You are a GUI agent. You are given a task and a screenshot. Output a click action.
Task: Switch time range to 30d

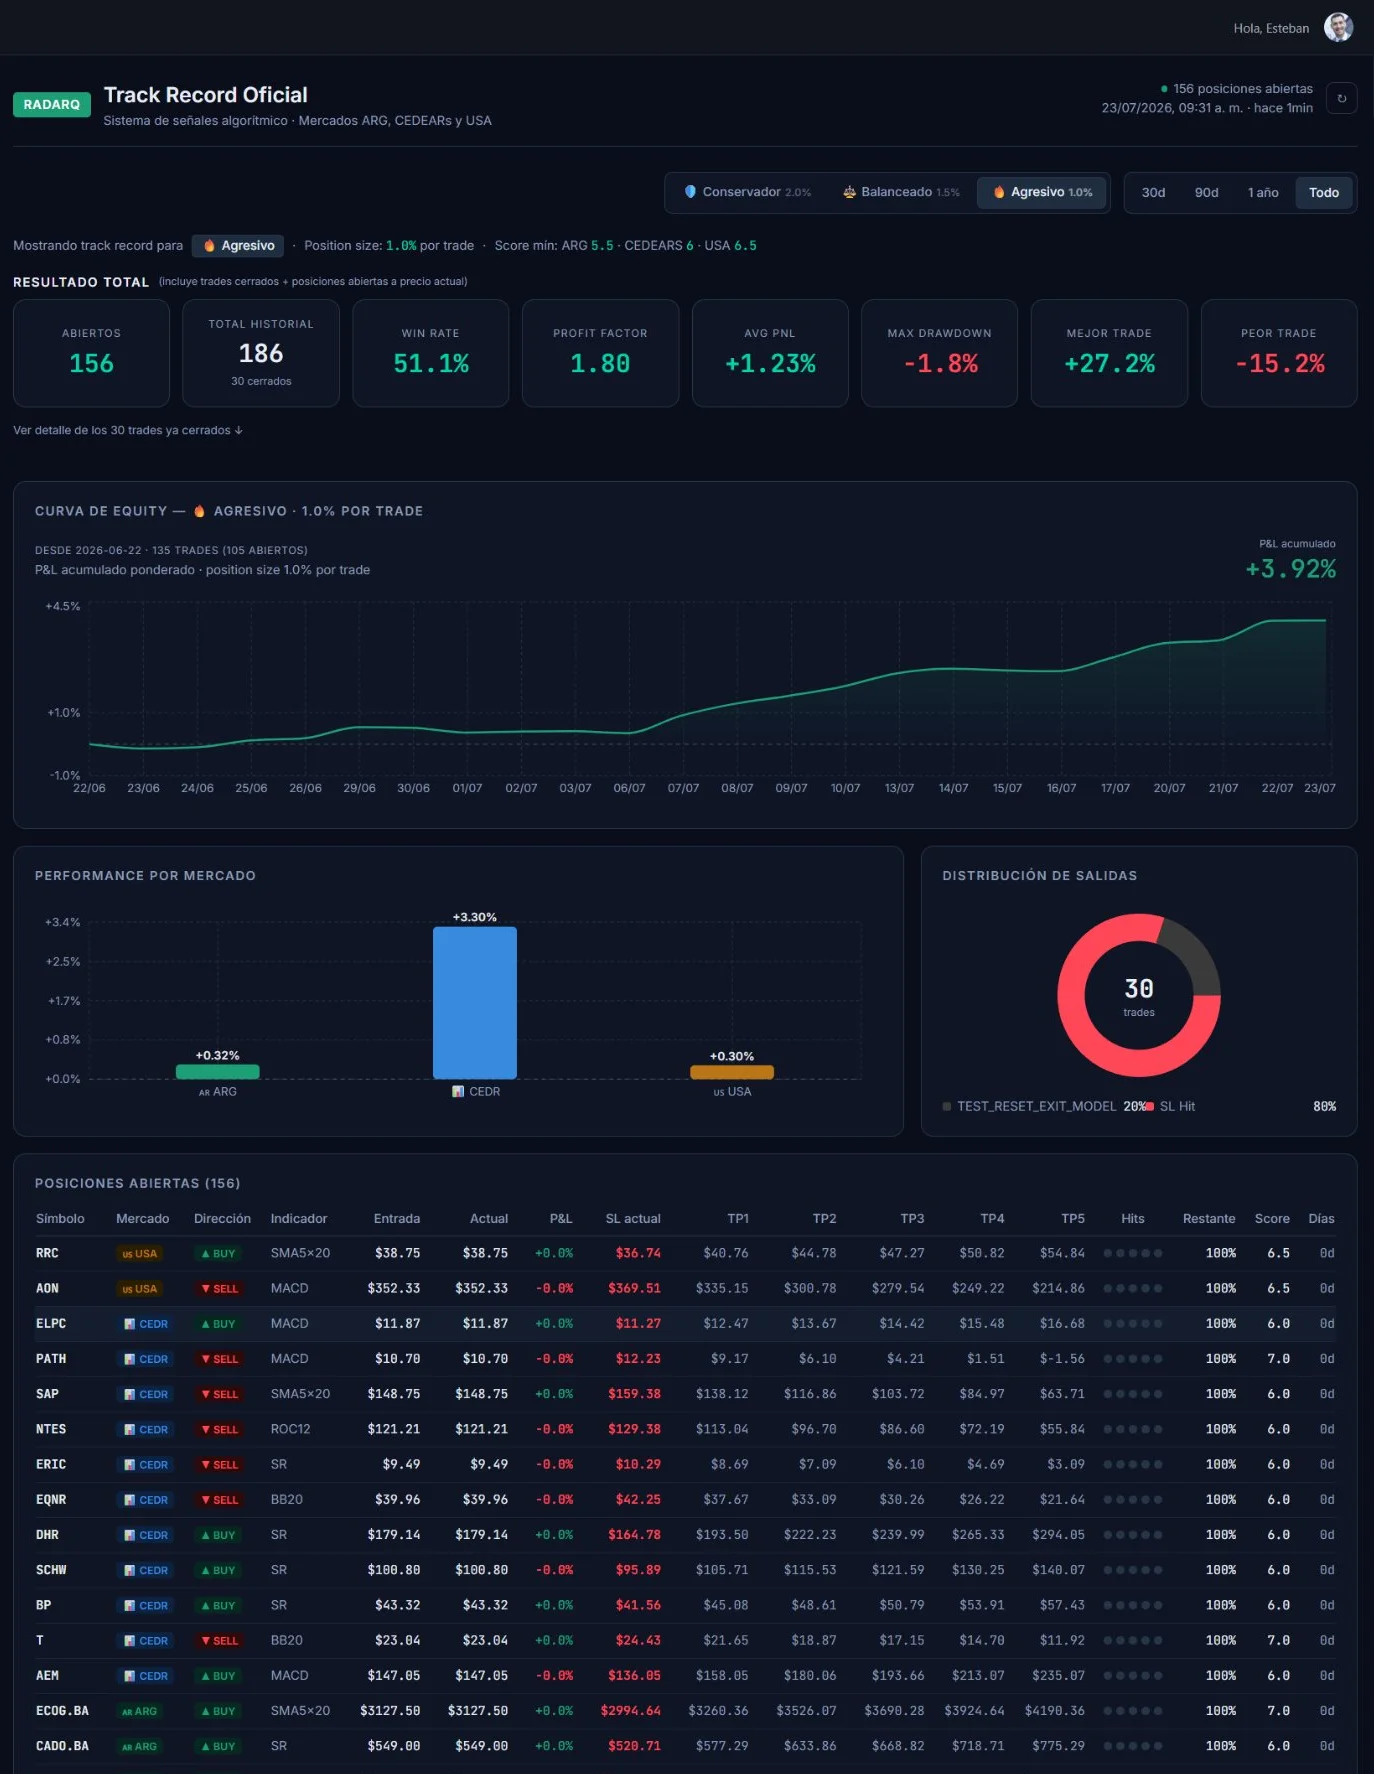point(1153,192)
